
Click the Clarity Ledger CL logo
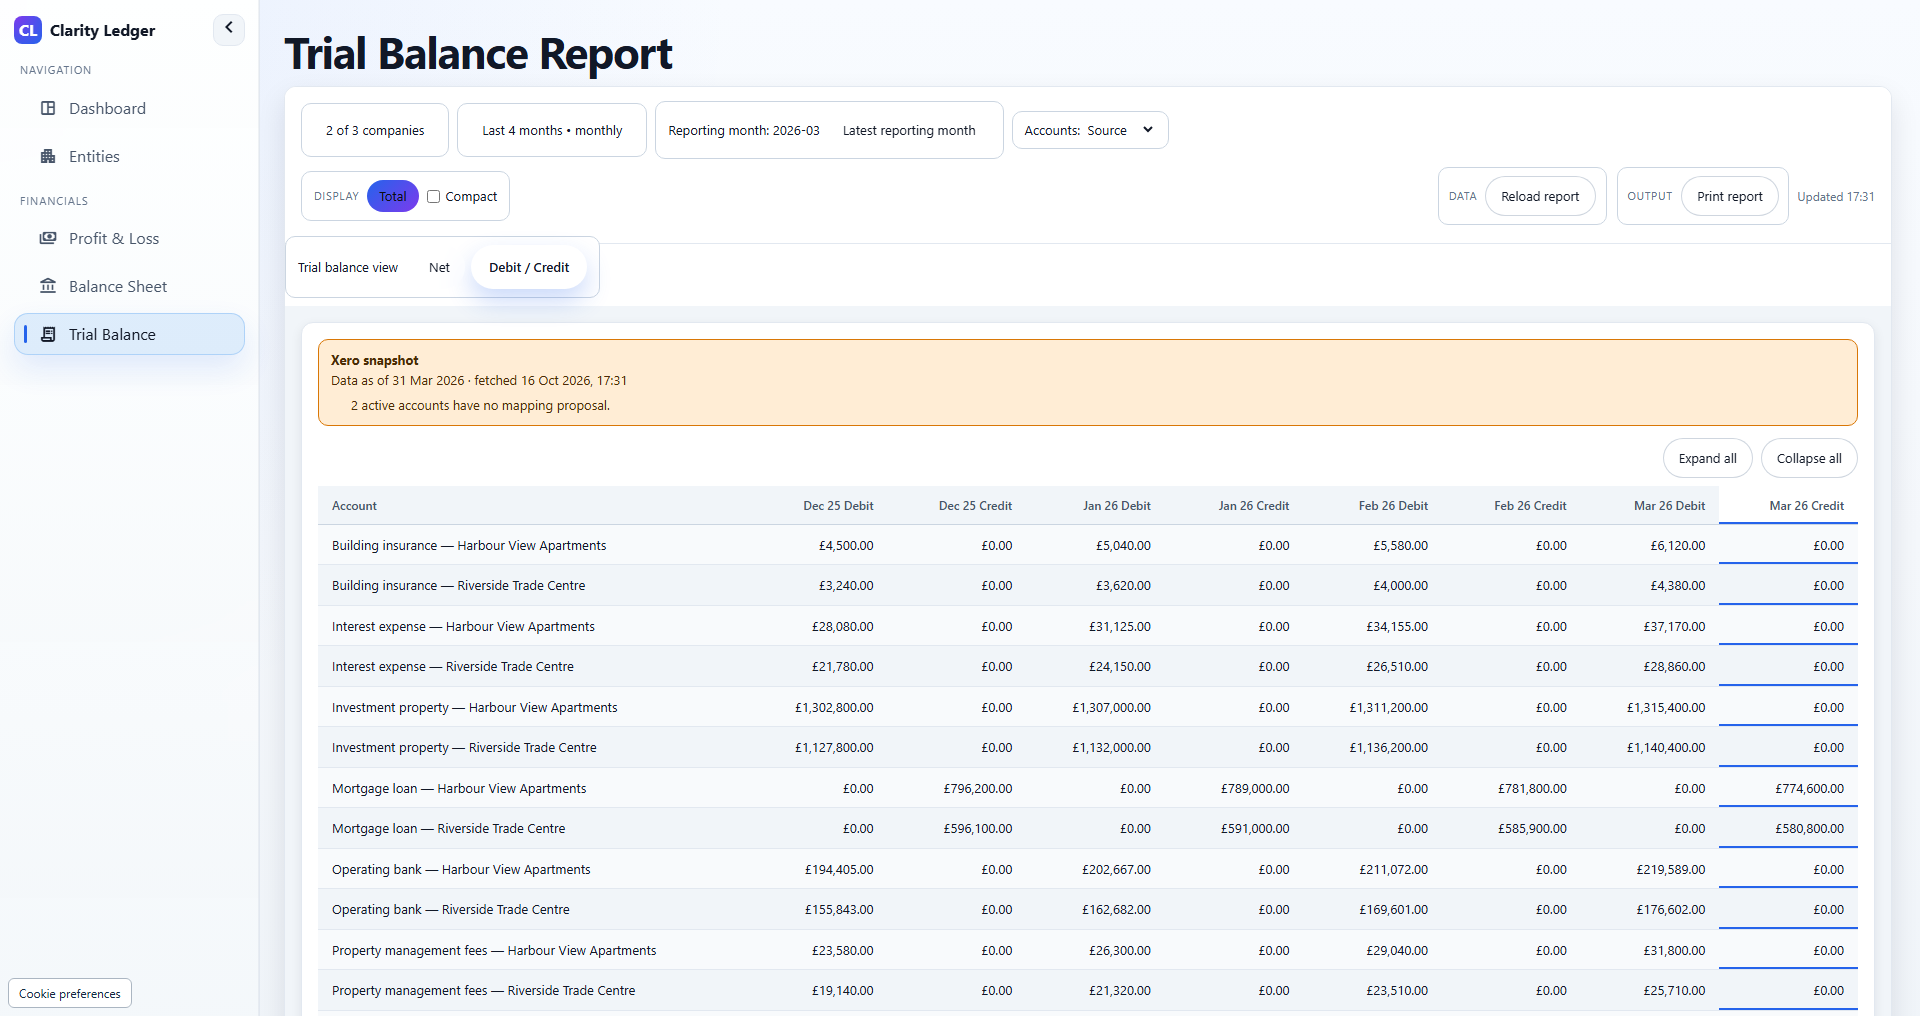[28, 30]
